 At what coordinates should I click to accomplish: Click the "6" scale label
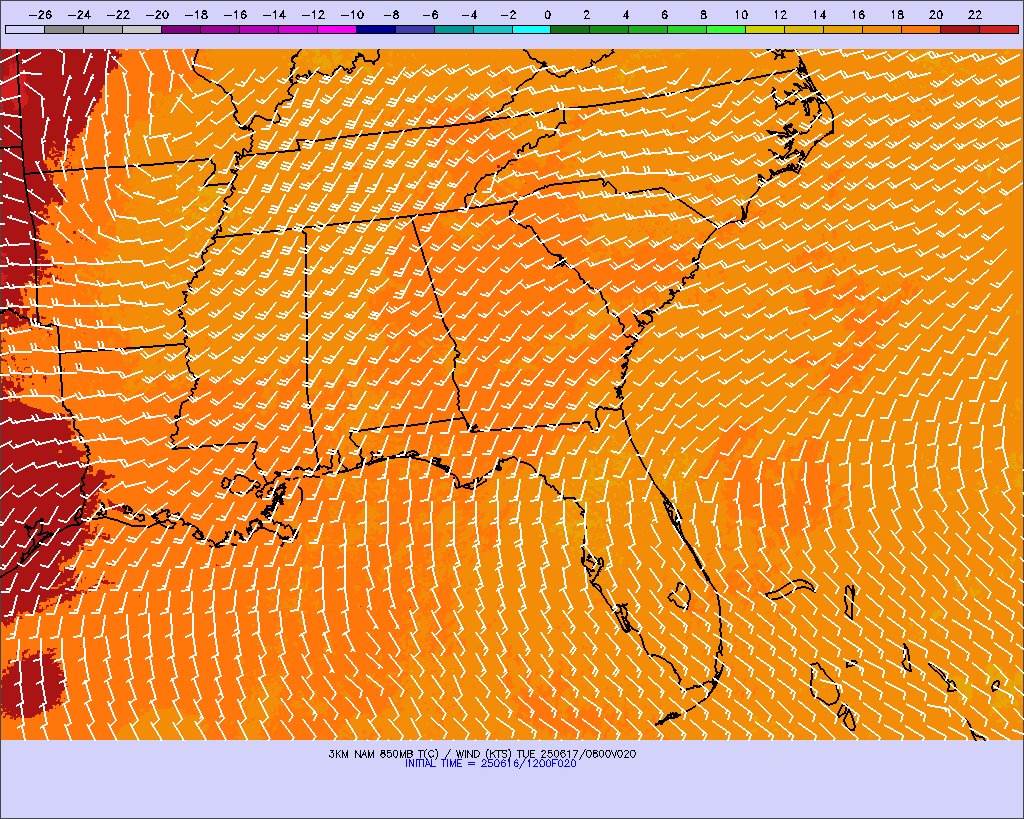click(x=664, y=15)
